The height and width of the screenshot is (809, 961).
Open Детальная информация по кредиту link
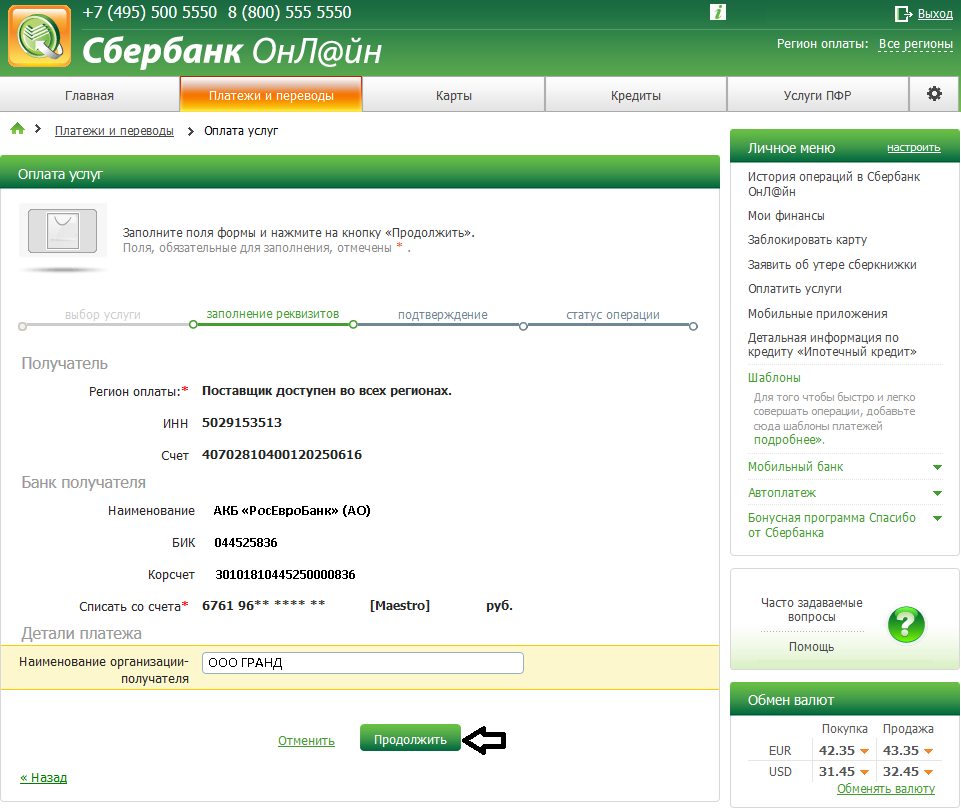click(832, 344)
